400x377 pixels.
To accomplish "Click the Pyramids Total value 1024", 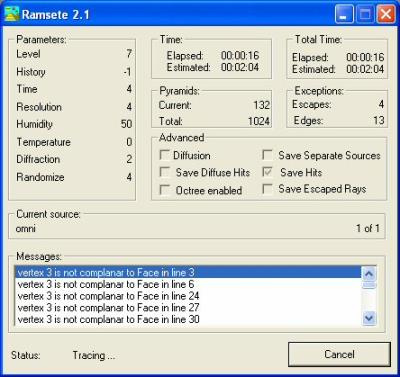I will [259, 121].
